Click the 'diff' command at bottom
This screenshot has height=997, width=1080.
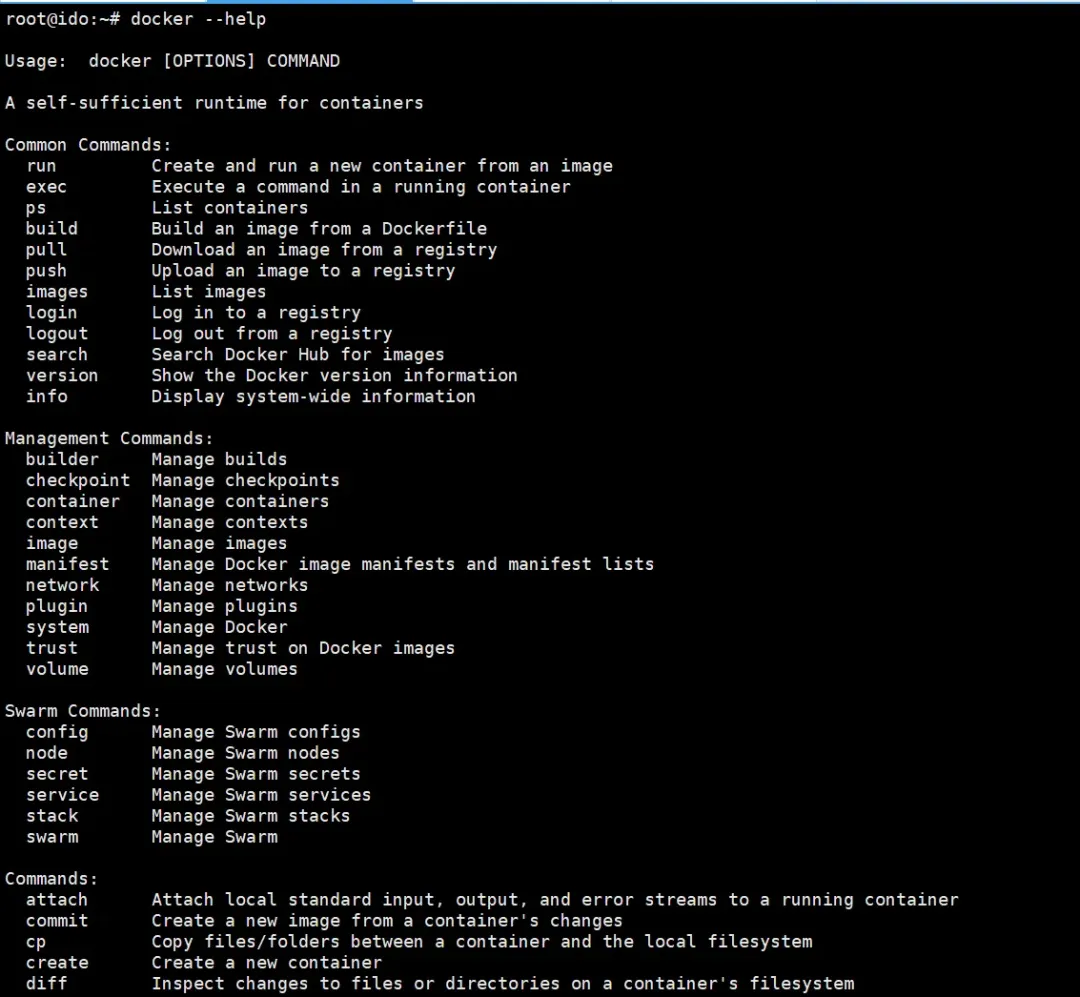46,984
